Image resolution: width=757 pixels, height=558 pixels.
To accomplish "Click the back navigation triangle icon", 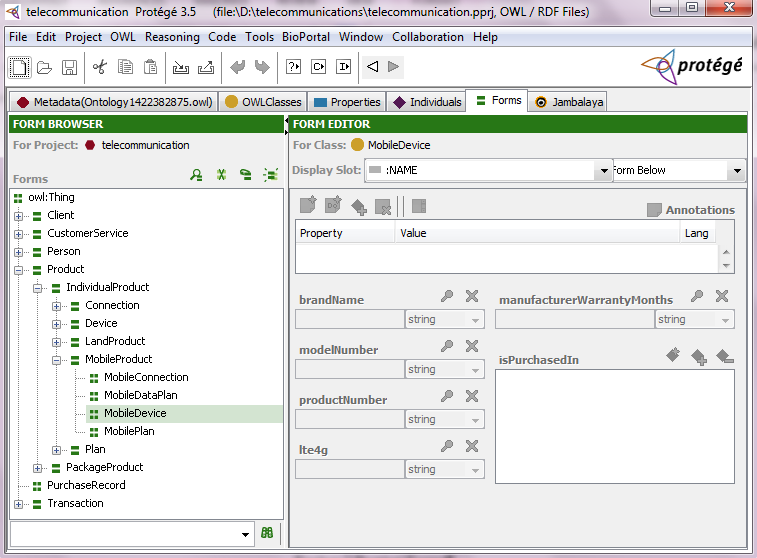I will (x=372, y=67).
